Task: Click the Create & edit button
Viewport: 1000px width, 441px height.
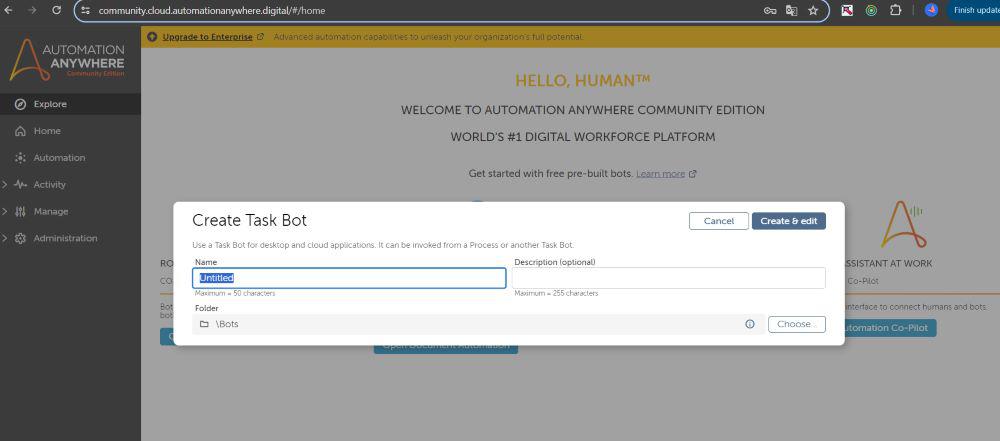Action: (789, 221)
